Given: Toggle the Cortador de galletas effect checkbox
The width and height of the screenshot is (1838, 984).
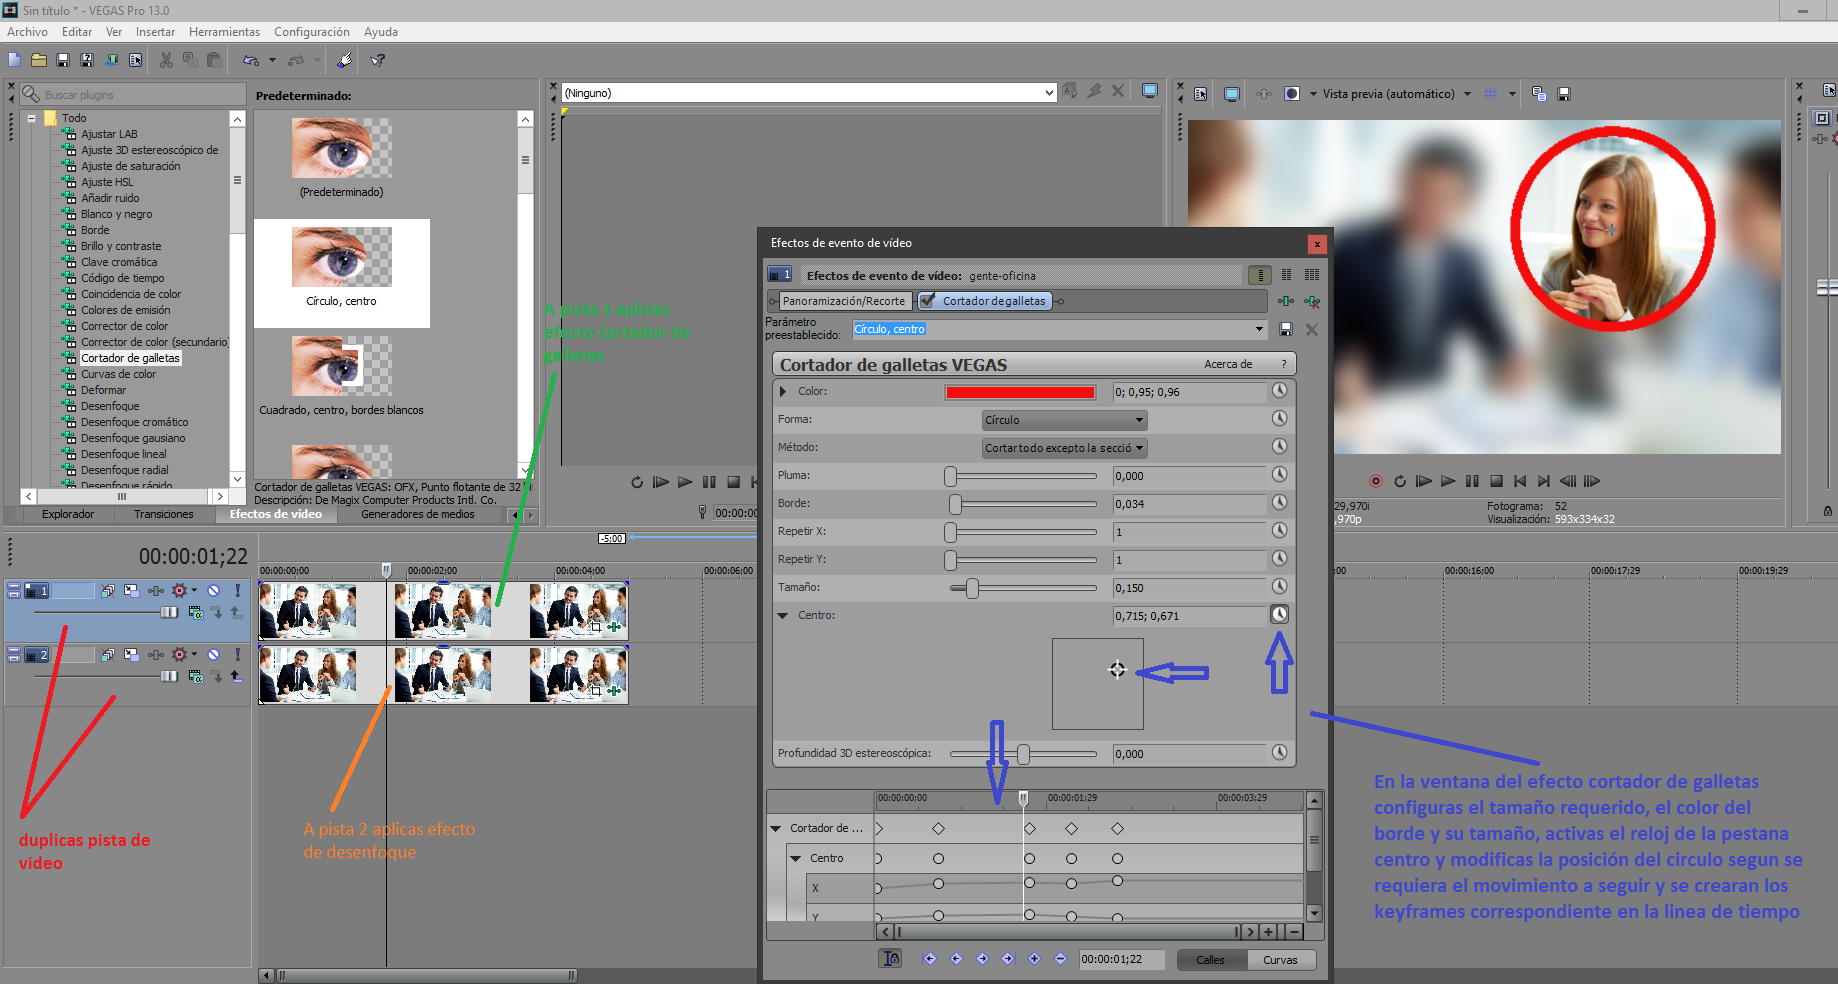Looking at the screenshot, I should pyautogui.click(x=927, y=301).
